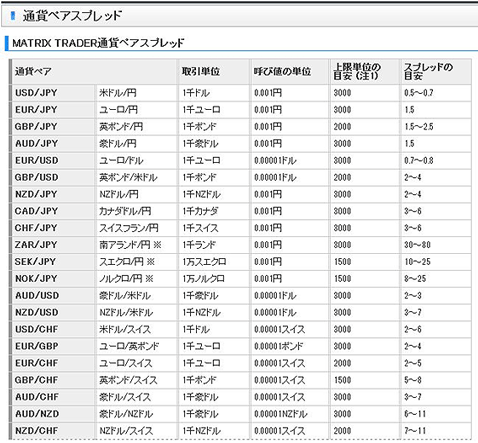Click the 南アランド/円 ※ name cell
This screenshot has width=478, height=443.
click(x=137, y=245)
